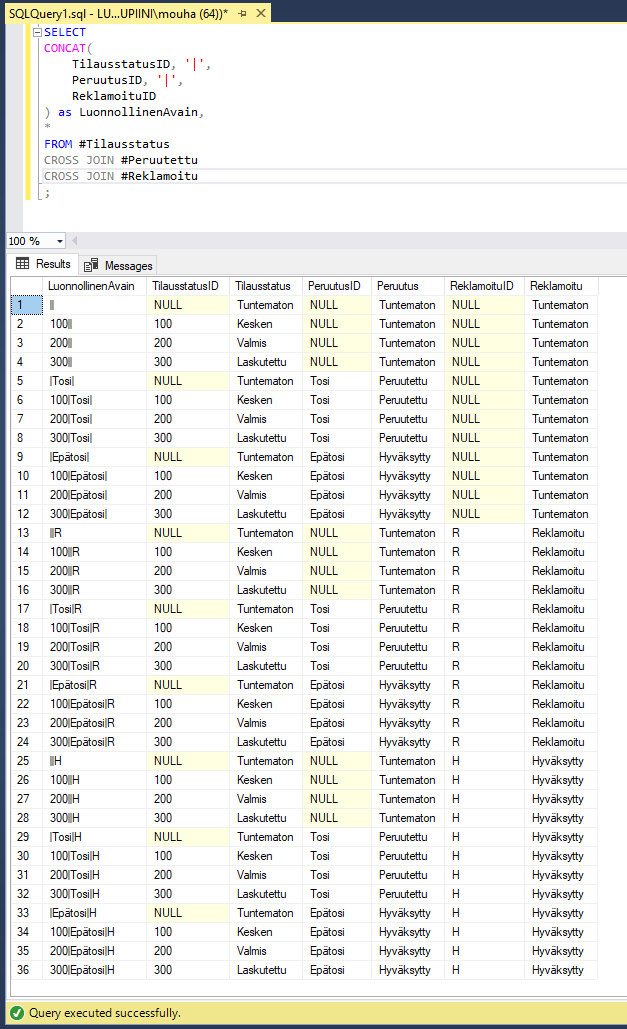Open the 100 % zoom dropdown
Image resolution: width=627 pixels, height=1029 pixels.
tap(60, 241)
